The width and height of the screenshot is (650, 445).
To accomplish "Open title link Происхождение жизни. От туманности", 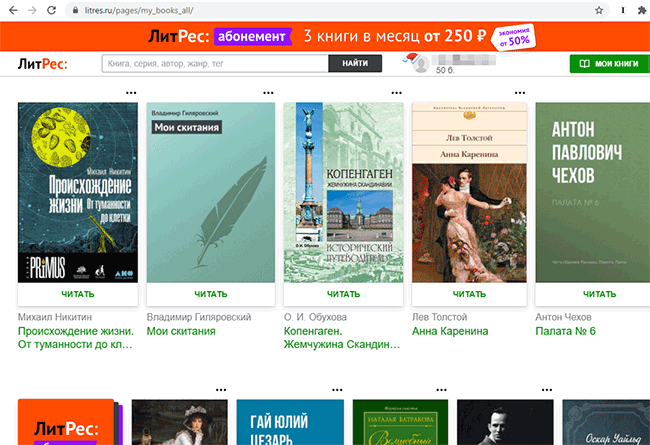I will (x=76, y=338).
